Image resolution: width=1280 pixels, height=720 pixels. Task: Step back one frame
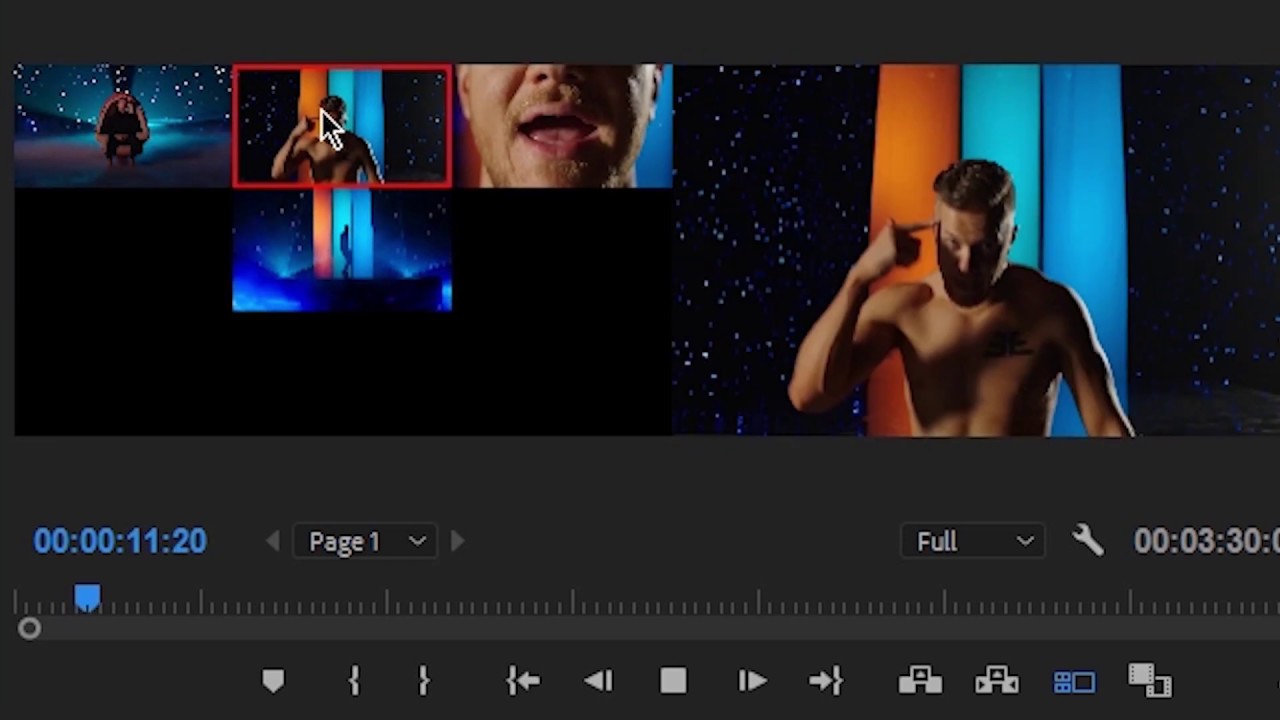[x=598, y=681]
